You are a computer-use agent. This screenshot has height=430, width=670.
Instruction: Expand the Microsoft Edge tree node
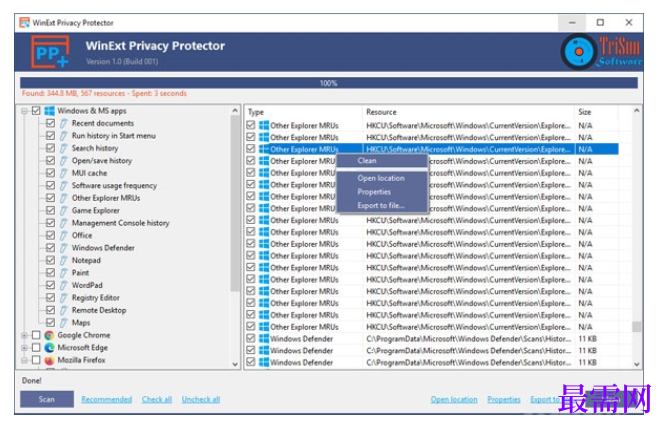click(25, 348)
